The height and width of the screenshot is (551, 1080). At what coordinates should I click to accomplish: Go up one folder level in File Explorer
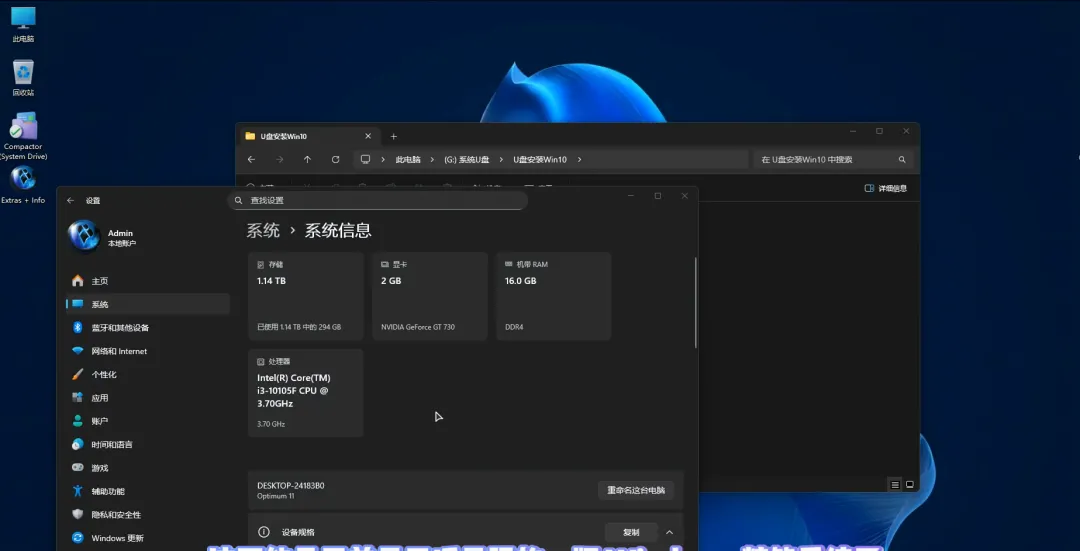pyautogui.click(x=307, y=159)
